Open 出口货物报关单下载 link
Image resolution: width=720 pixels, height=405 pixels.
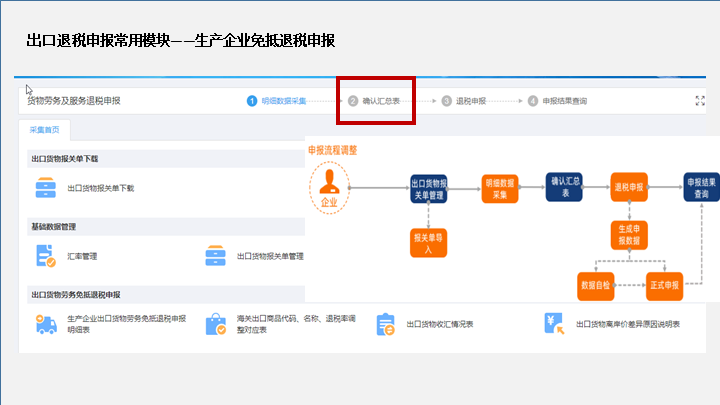101,188
